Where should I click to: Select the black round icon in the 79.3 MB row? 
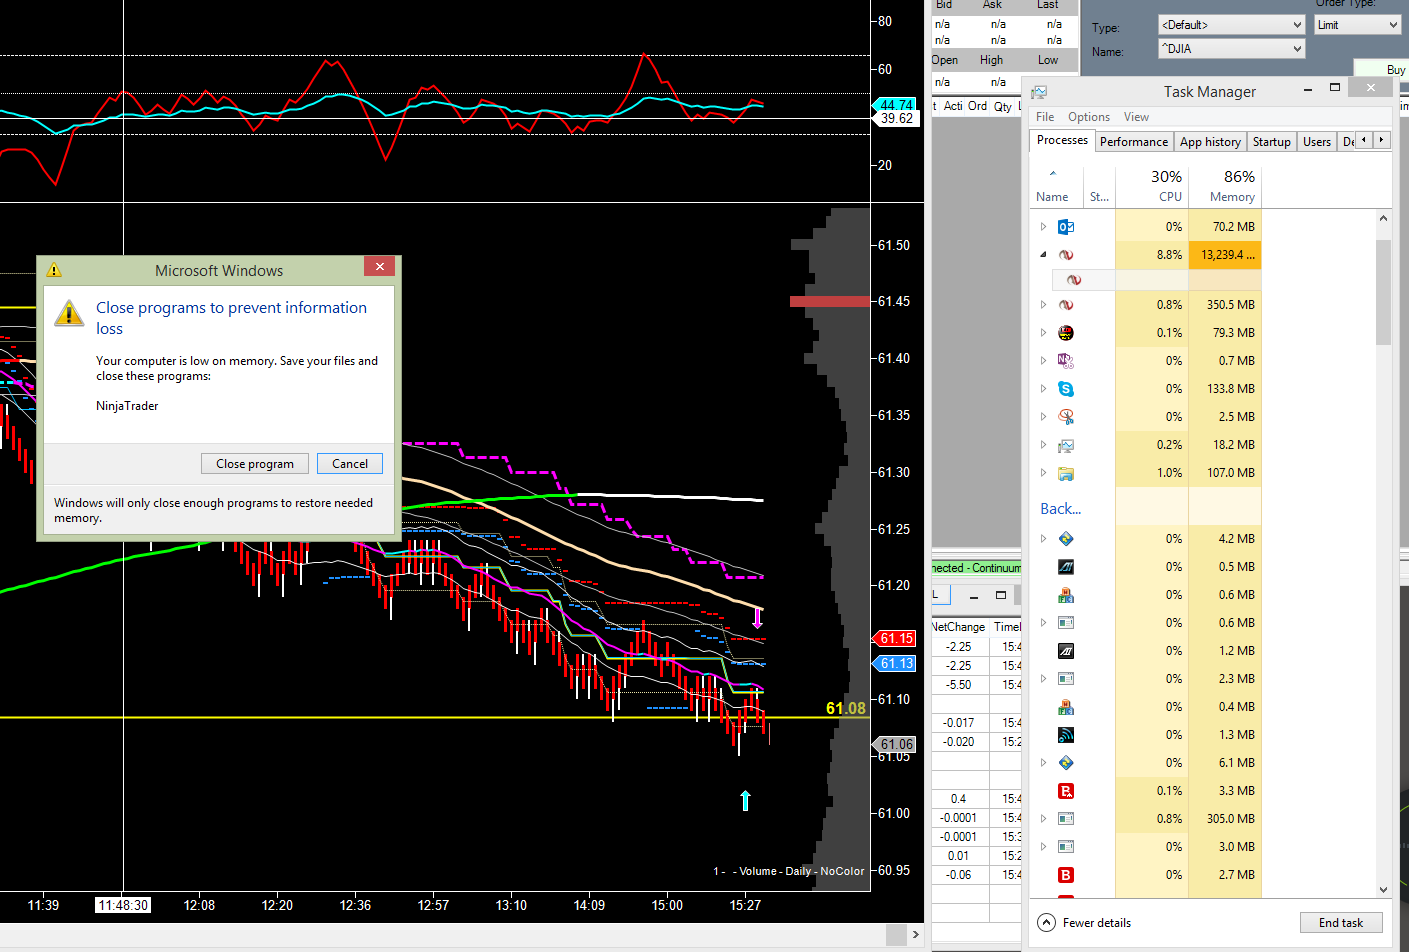click(1066, 333)
